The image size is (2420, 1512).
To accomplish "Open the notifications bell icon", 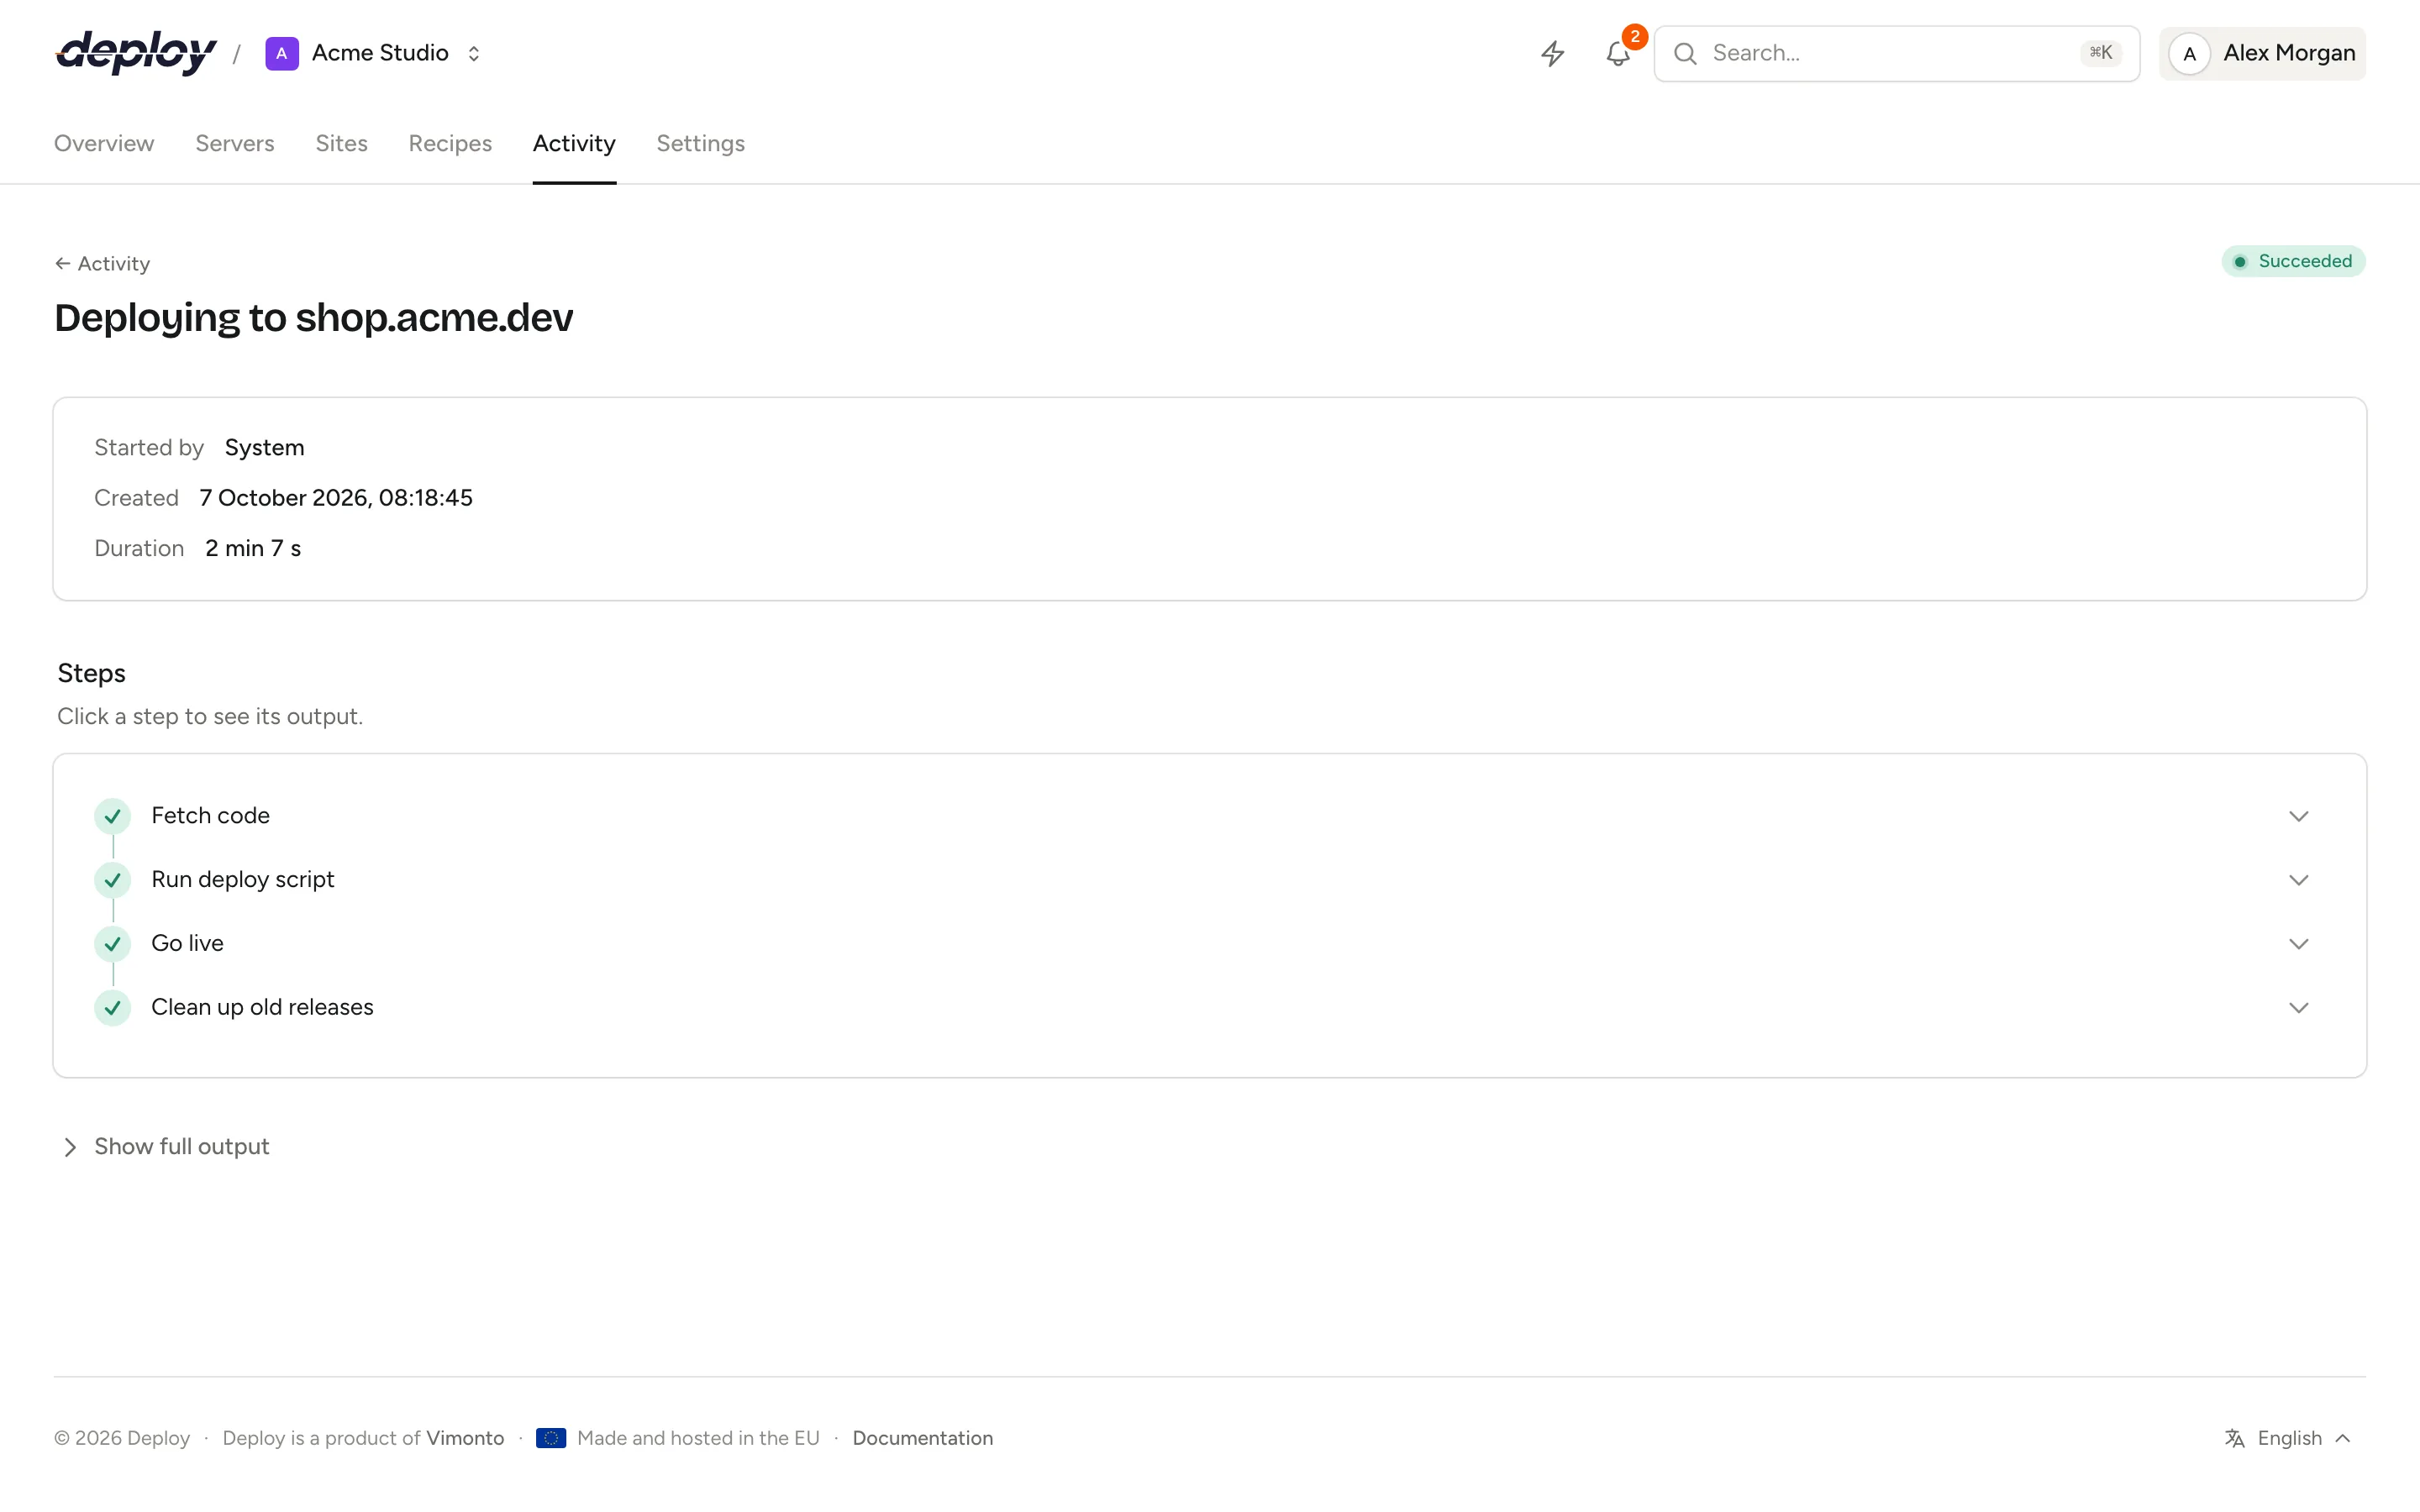I will click(x=1618, y=53).
